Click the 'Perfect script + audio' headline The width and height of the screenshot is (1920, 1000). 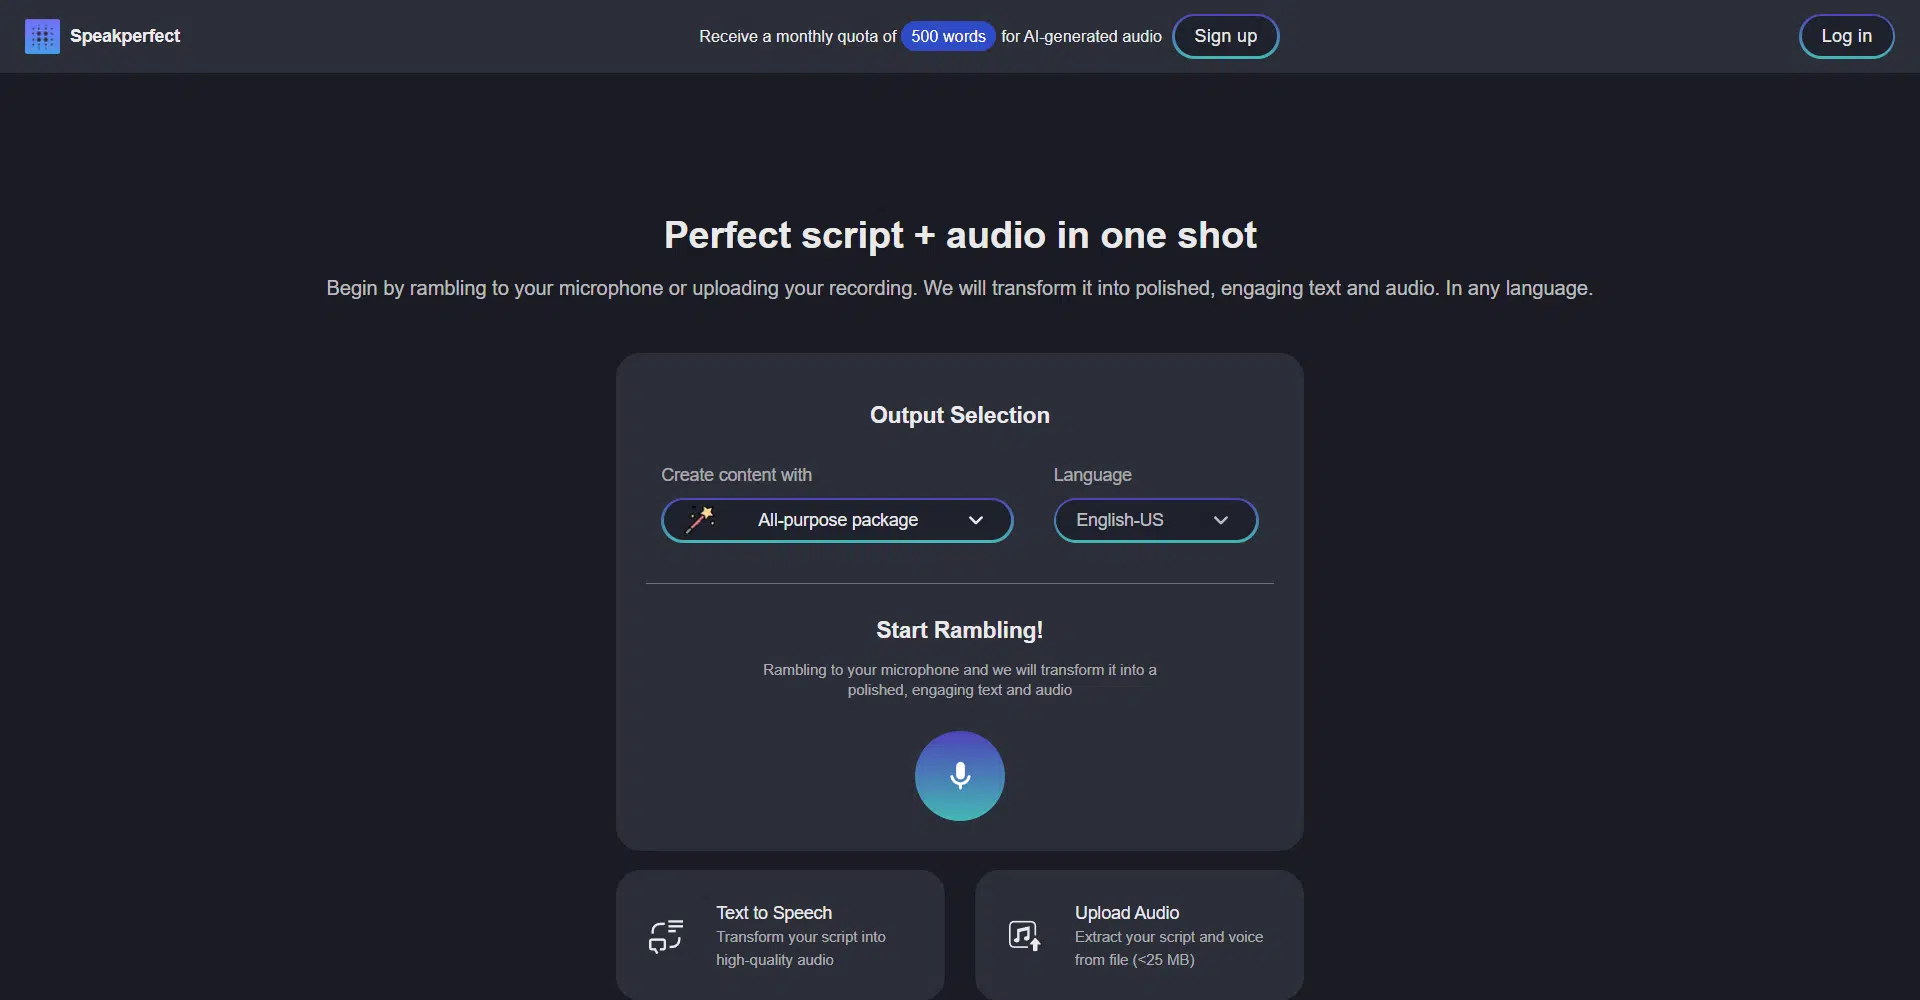pos(959,236)
